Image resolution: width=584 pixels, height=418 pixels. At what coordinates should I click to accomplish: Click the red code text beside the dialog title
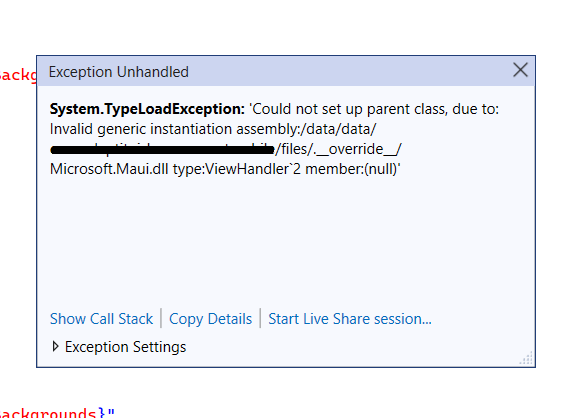(x=18, y=75)
